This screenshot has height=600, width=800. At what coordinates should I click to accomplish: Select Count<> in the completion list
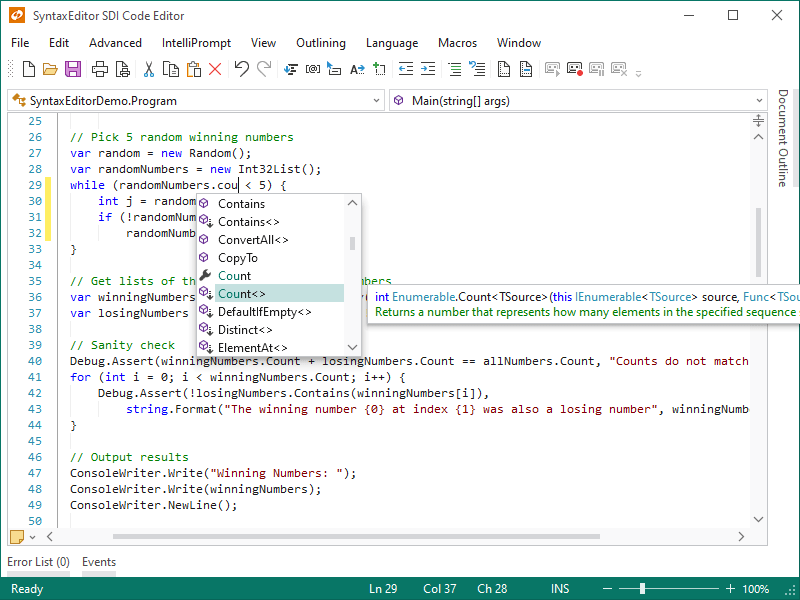pos(242,294)
